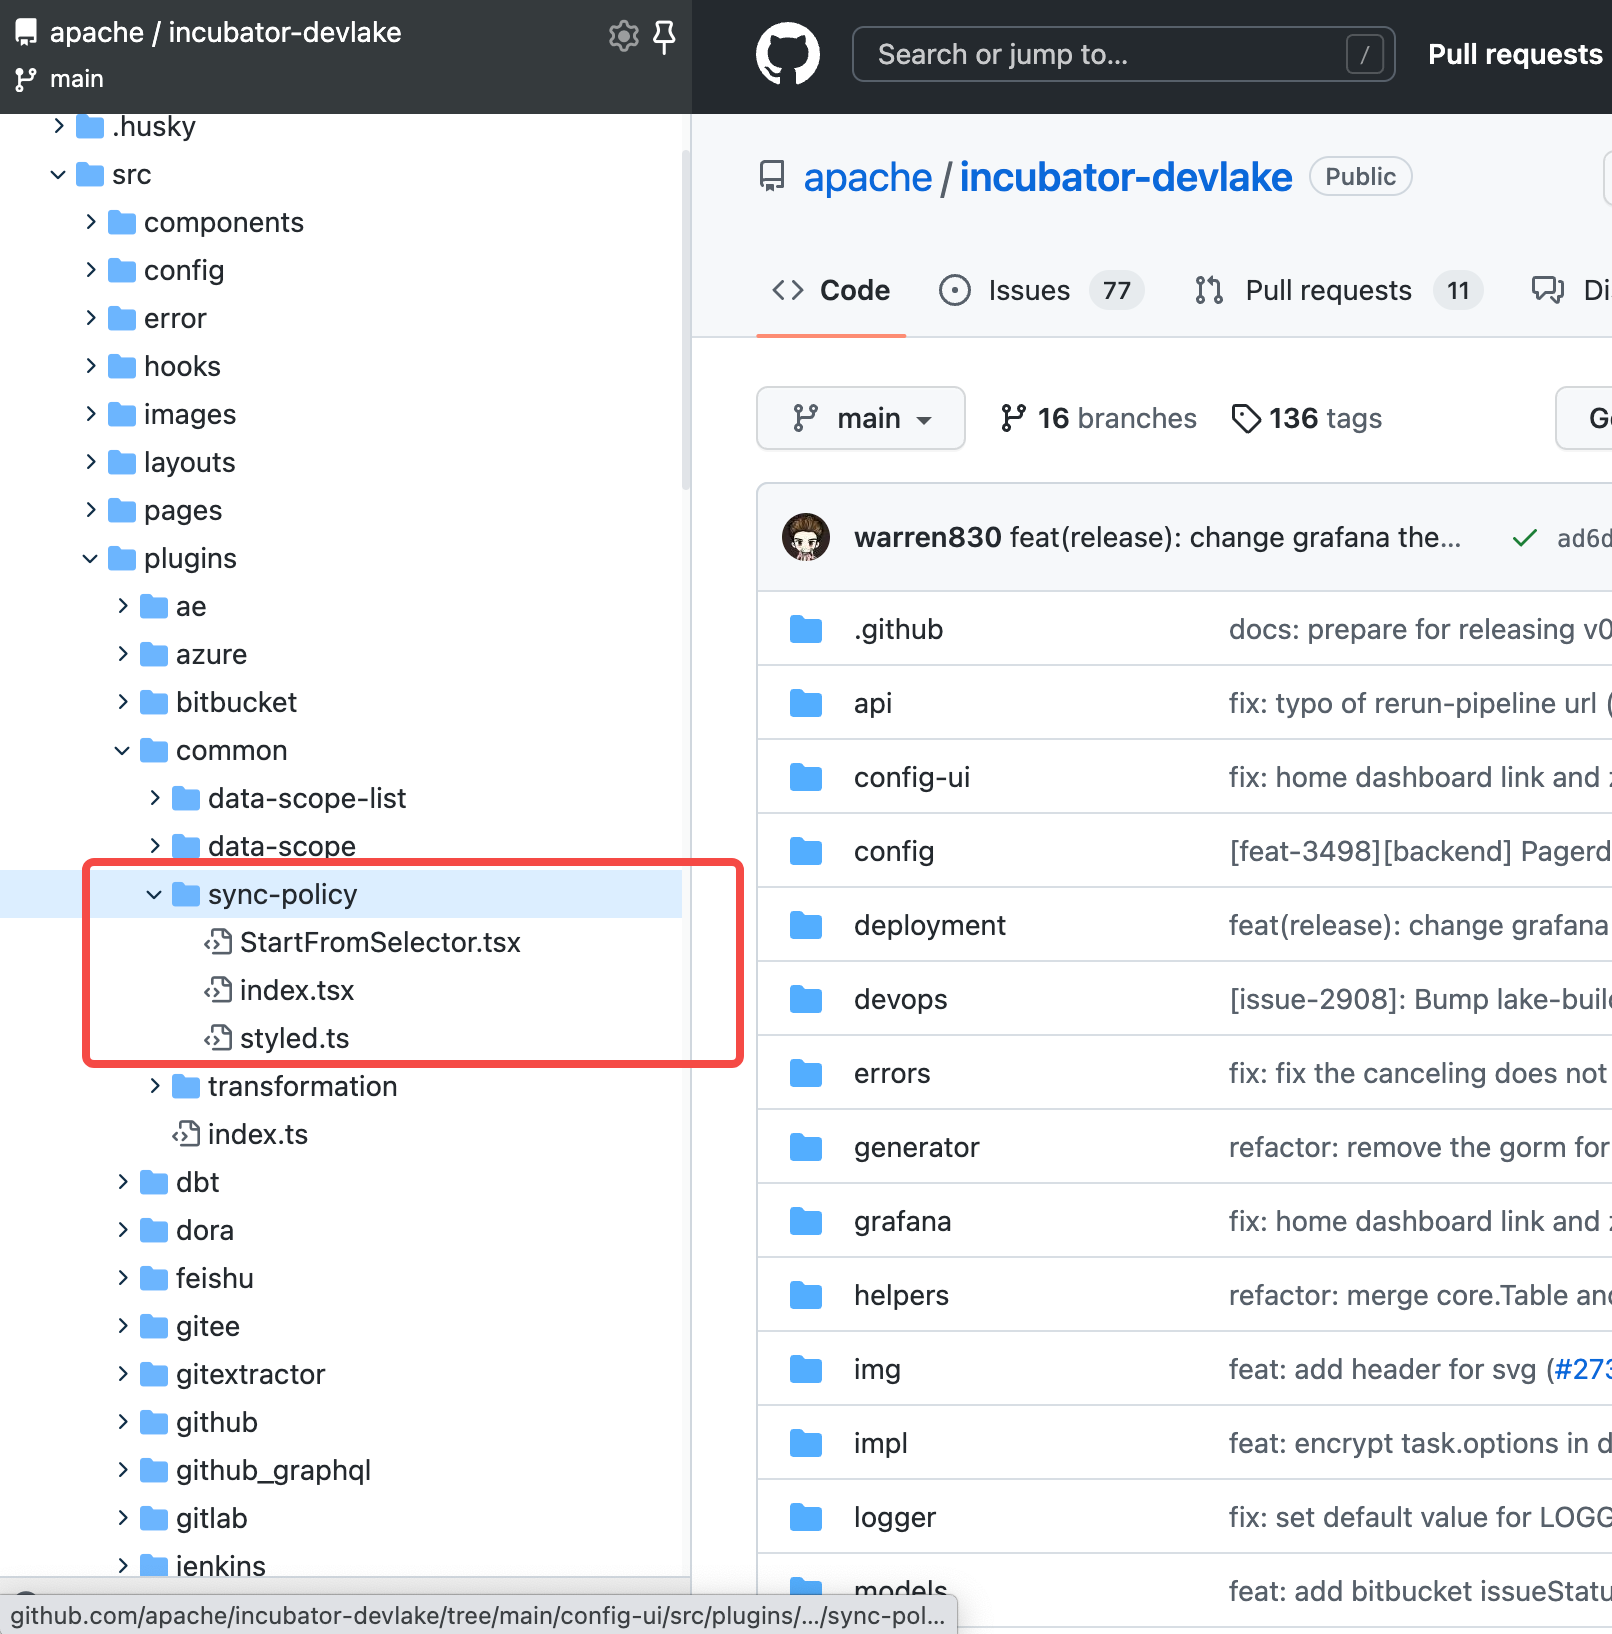Click the Octotree sidebar scrollbar
This screenshot has height=1634, width=1612.
coord(686,320)
